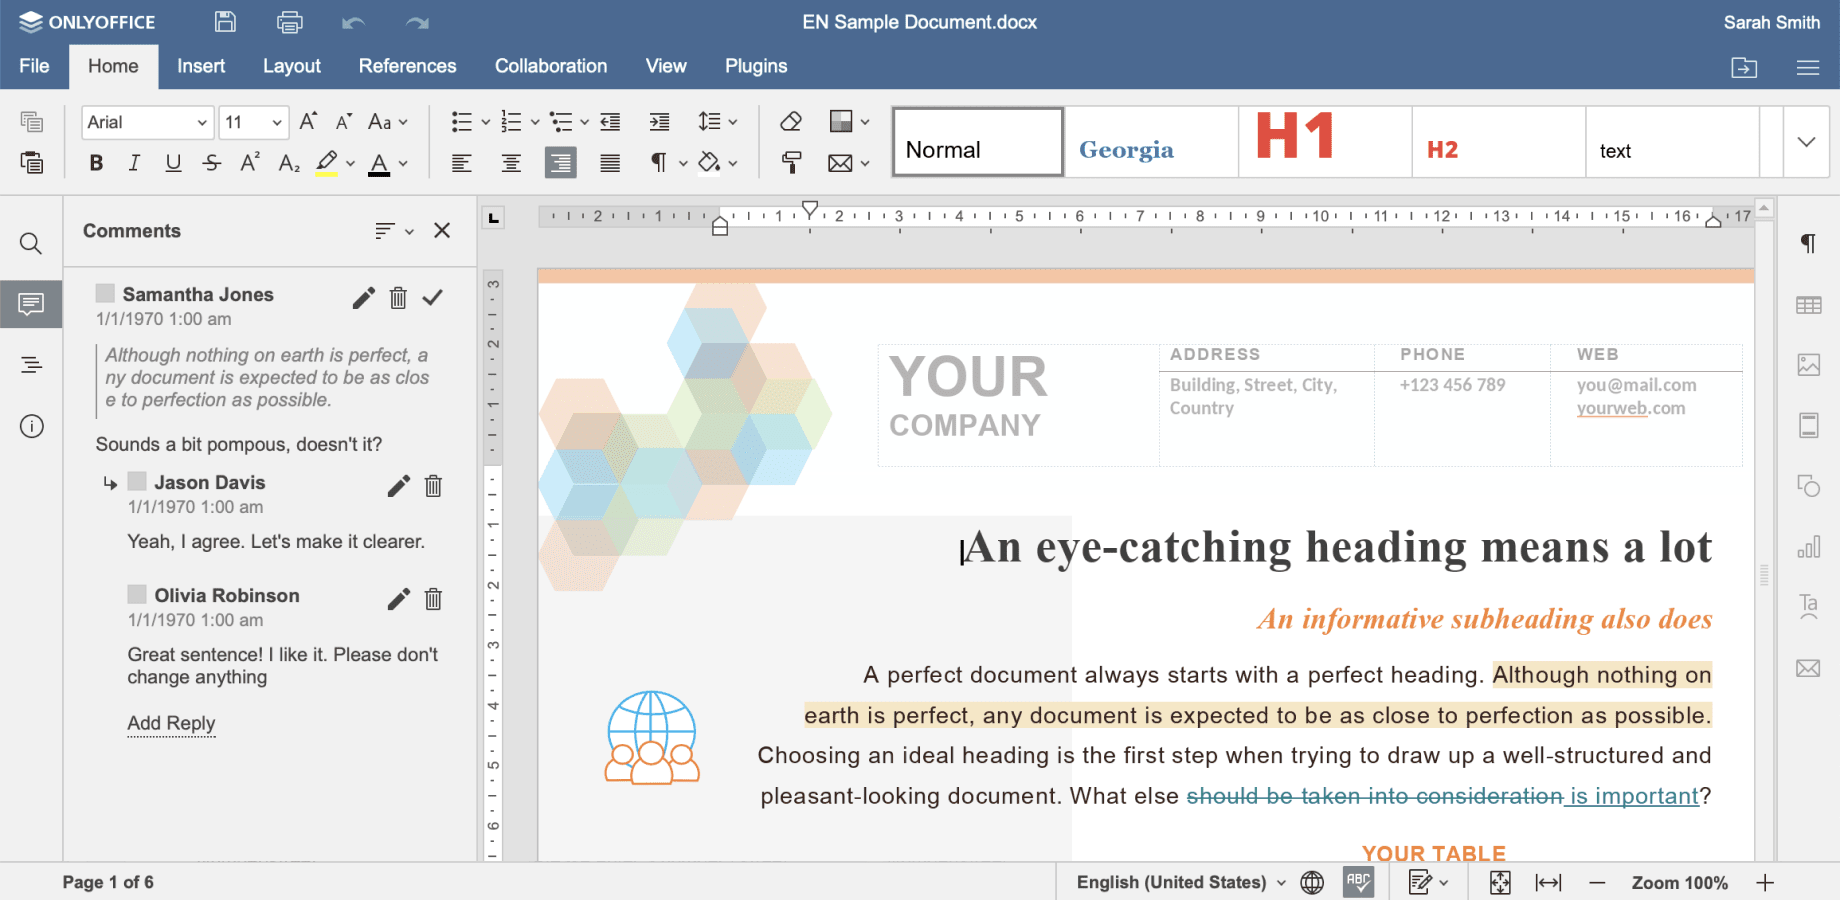Resolve Samantha Jones's comment with the checkmark
Viewport: 1840px width, 900px height.
click(432, 297)
